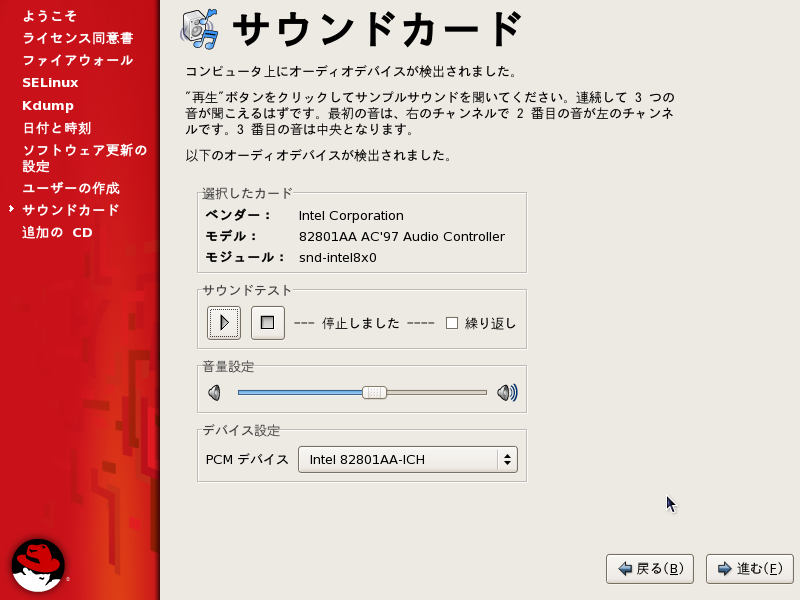This screenshot has width=800, height=600.
Task: Click the PCM デバイス label
Action: click(x=247, y=460)
